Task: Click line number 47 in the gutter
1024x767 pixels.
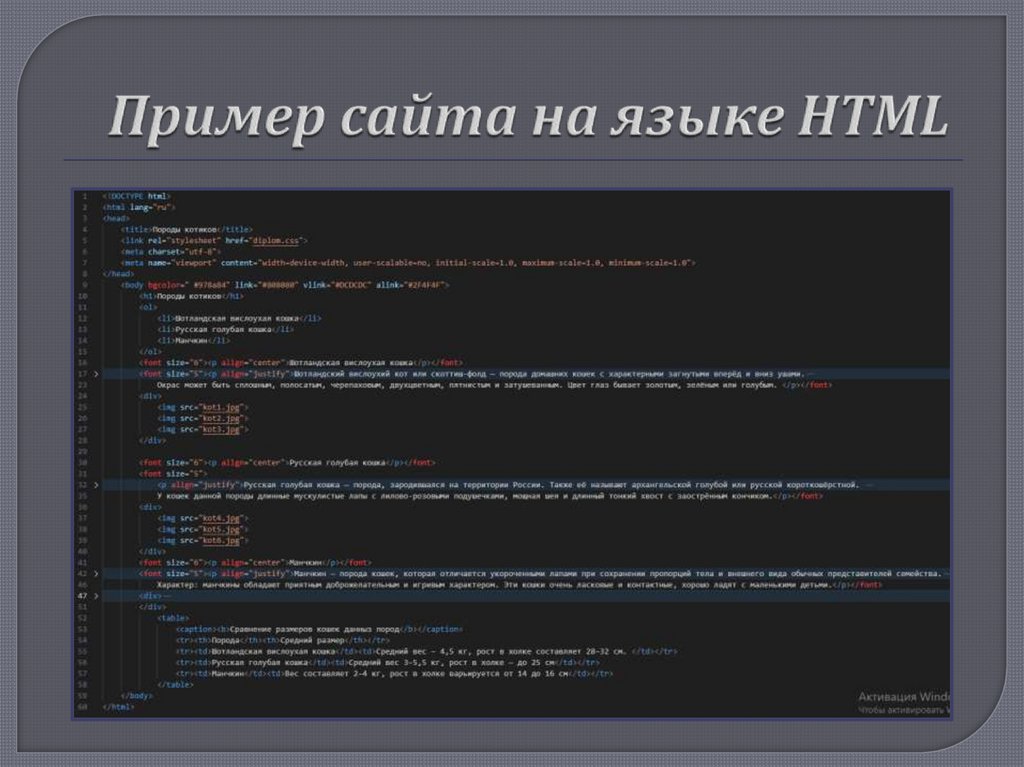Action: pyautogui.click(x=82, y=596)
